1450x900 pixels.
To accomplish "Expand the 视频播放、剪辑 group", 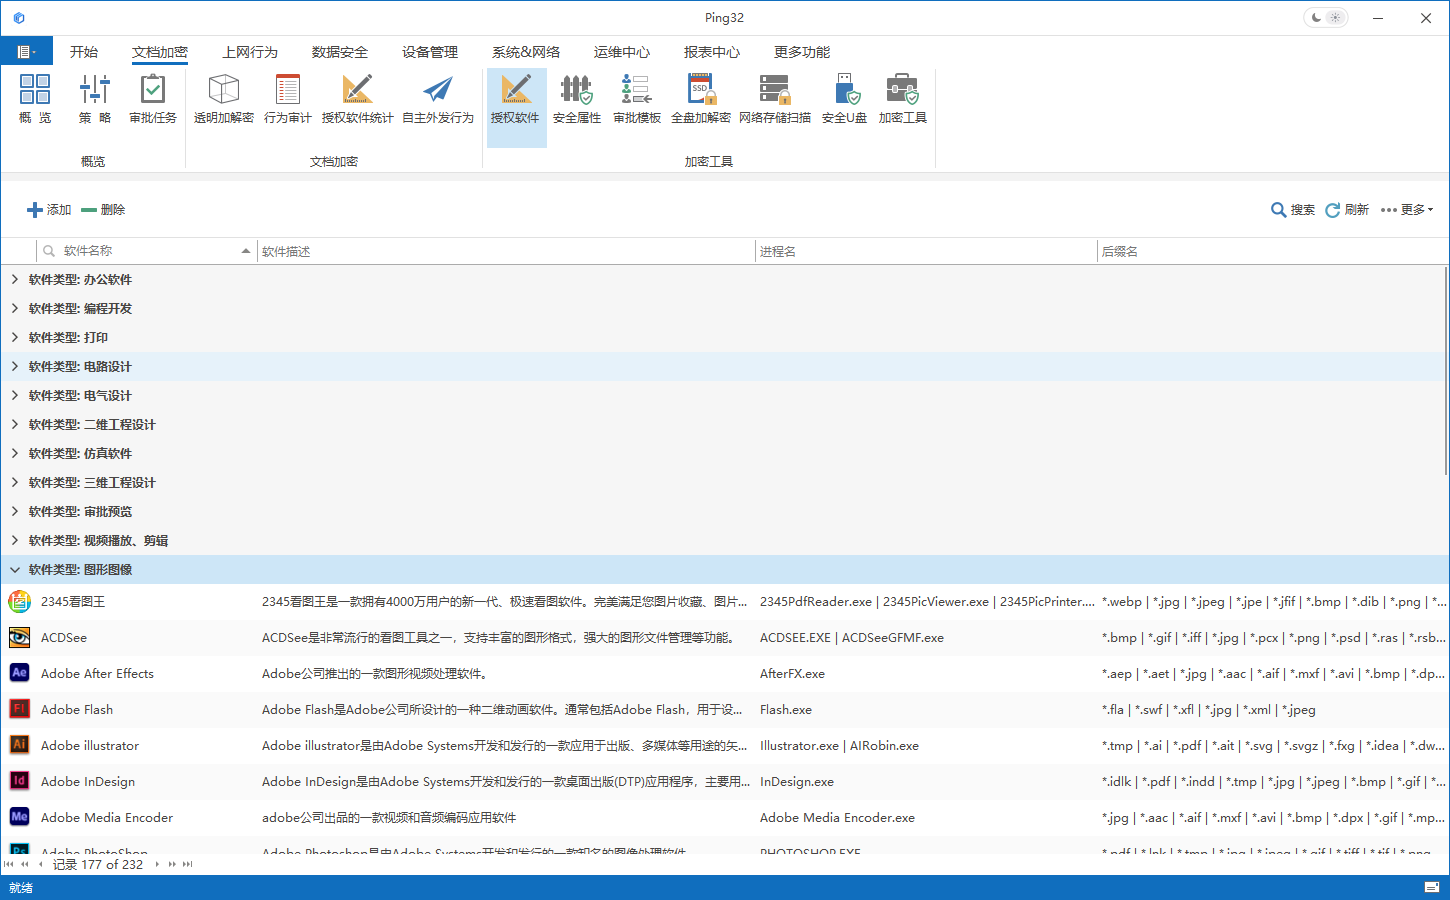I will pyautogui.click(x=15, y=540).
